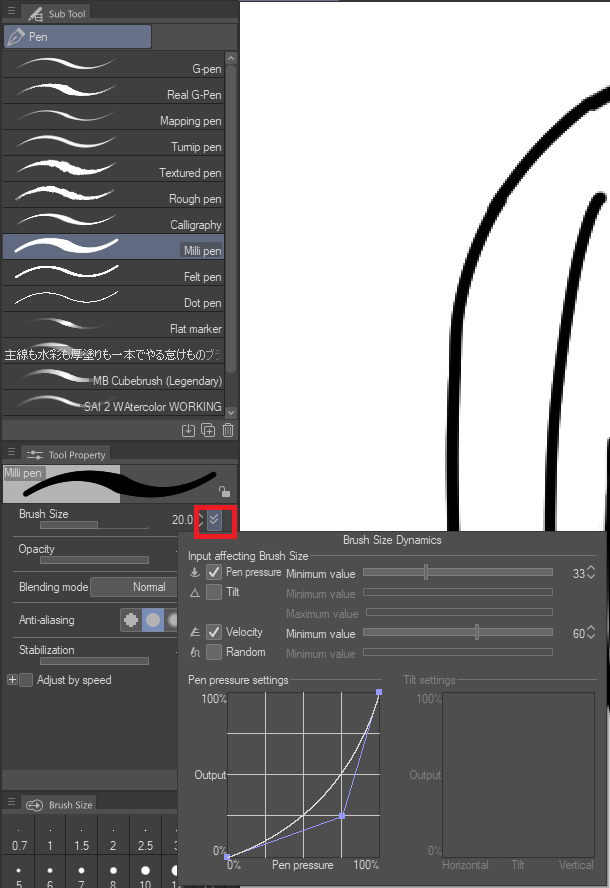Select the Mapping pen brush

pyautogui.click(x=113, y=117)
